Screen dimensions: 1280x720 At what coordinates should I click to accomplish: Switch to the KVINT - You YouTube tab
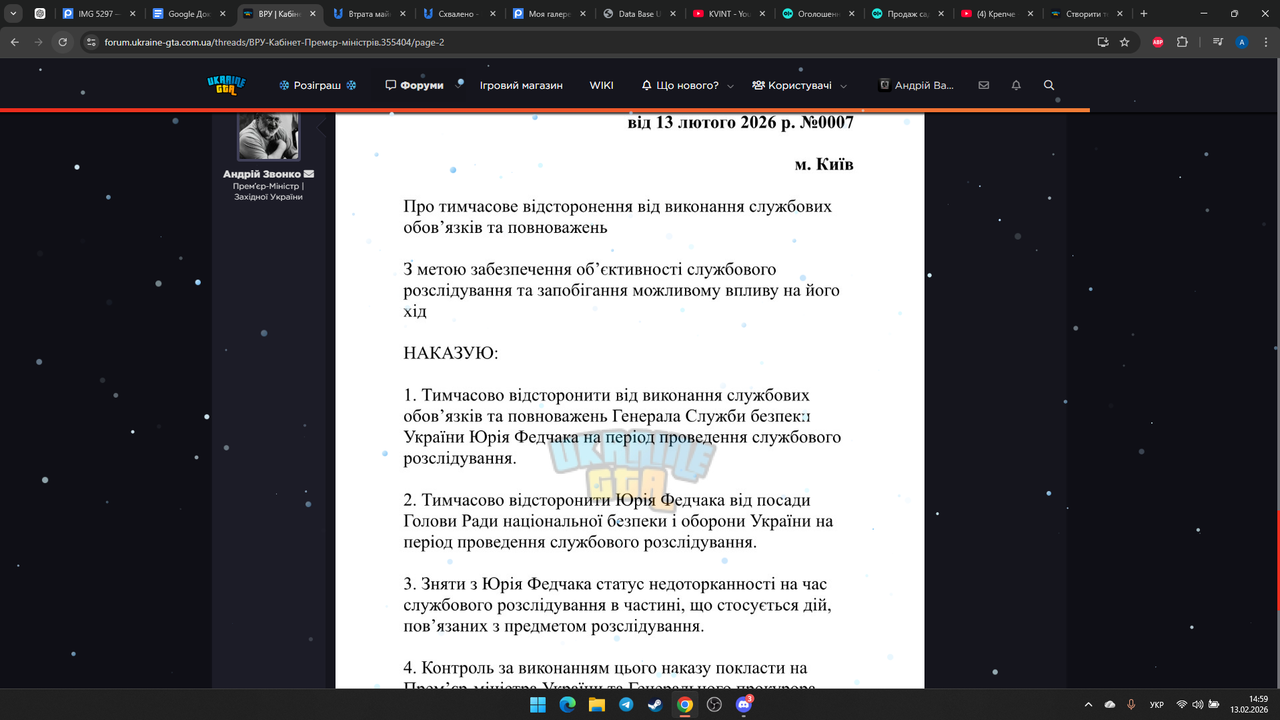[726, 14]
